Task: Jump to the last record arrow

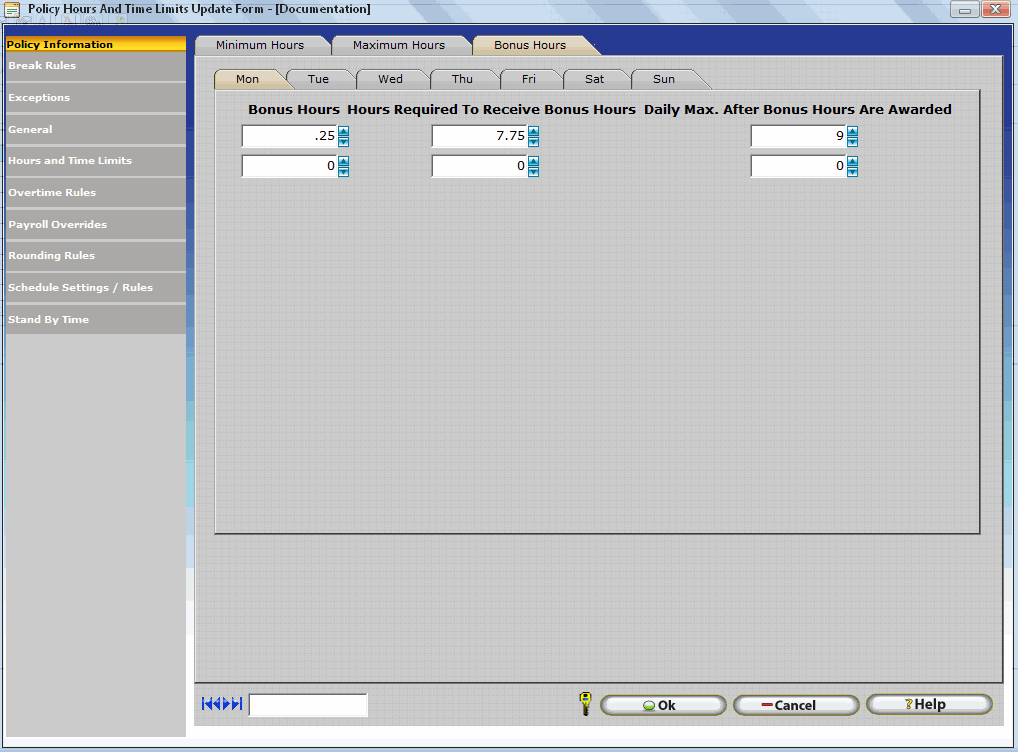Action: (237, 704)
